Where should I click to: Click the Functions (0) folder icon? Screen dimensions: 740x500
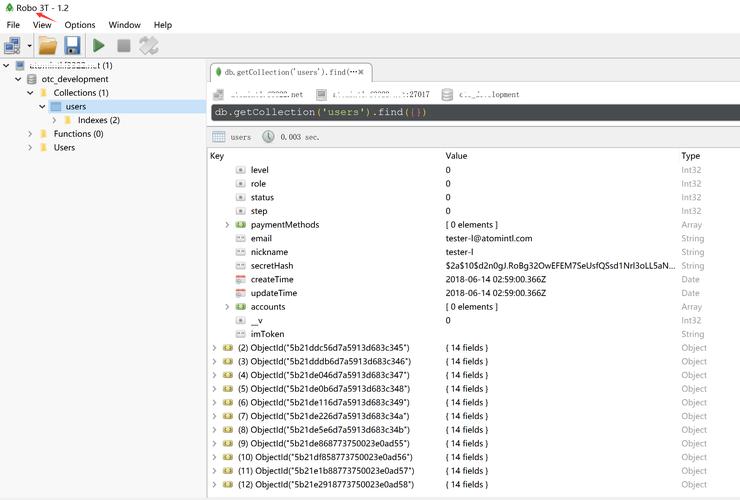coord(44,134)
